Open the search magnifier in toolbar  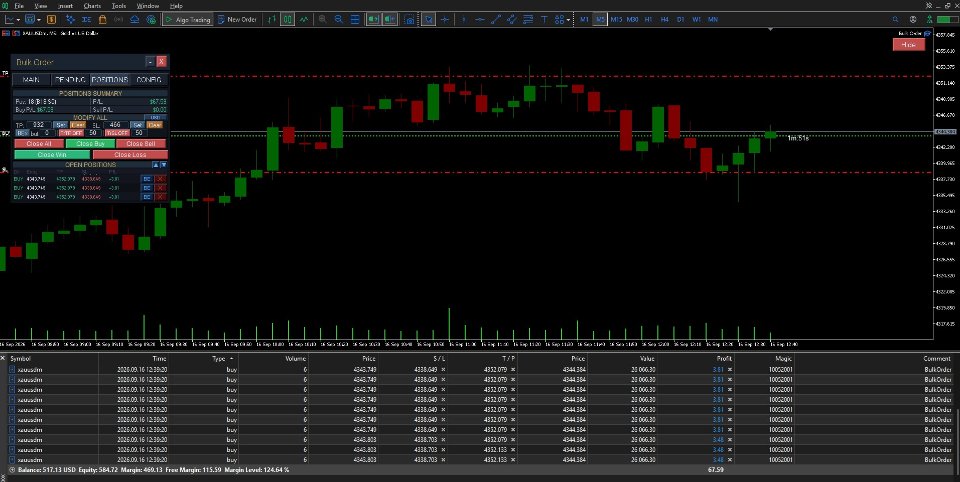coord(895,20)
